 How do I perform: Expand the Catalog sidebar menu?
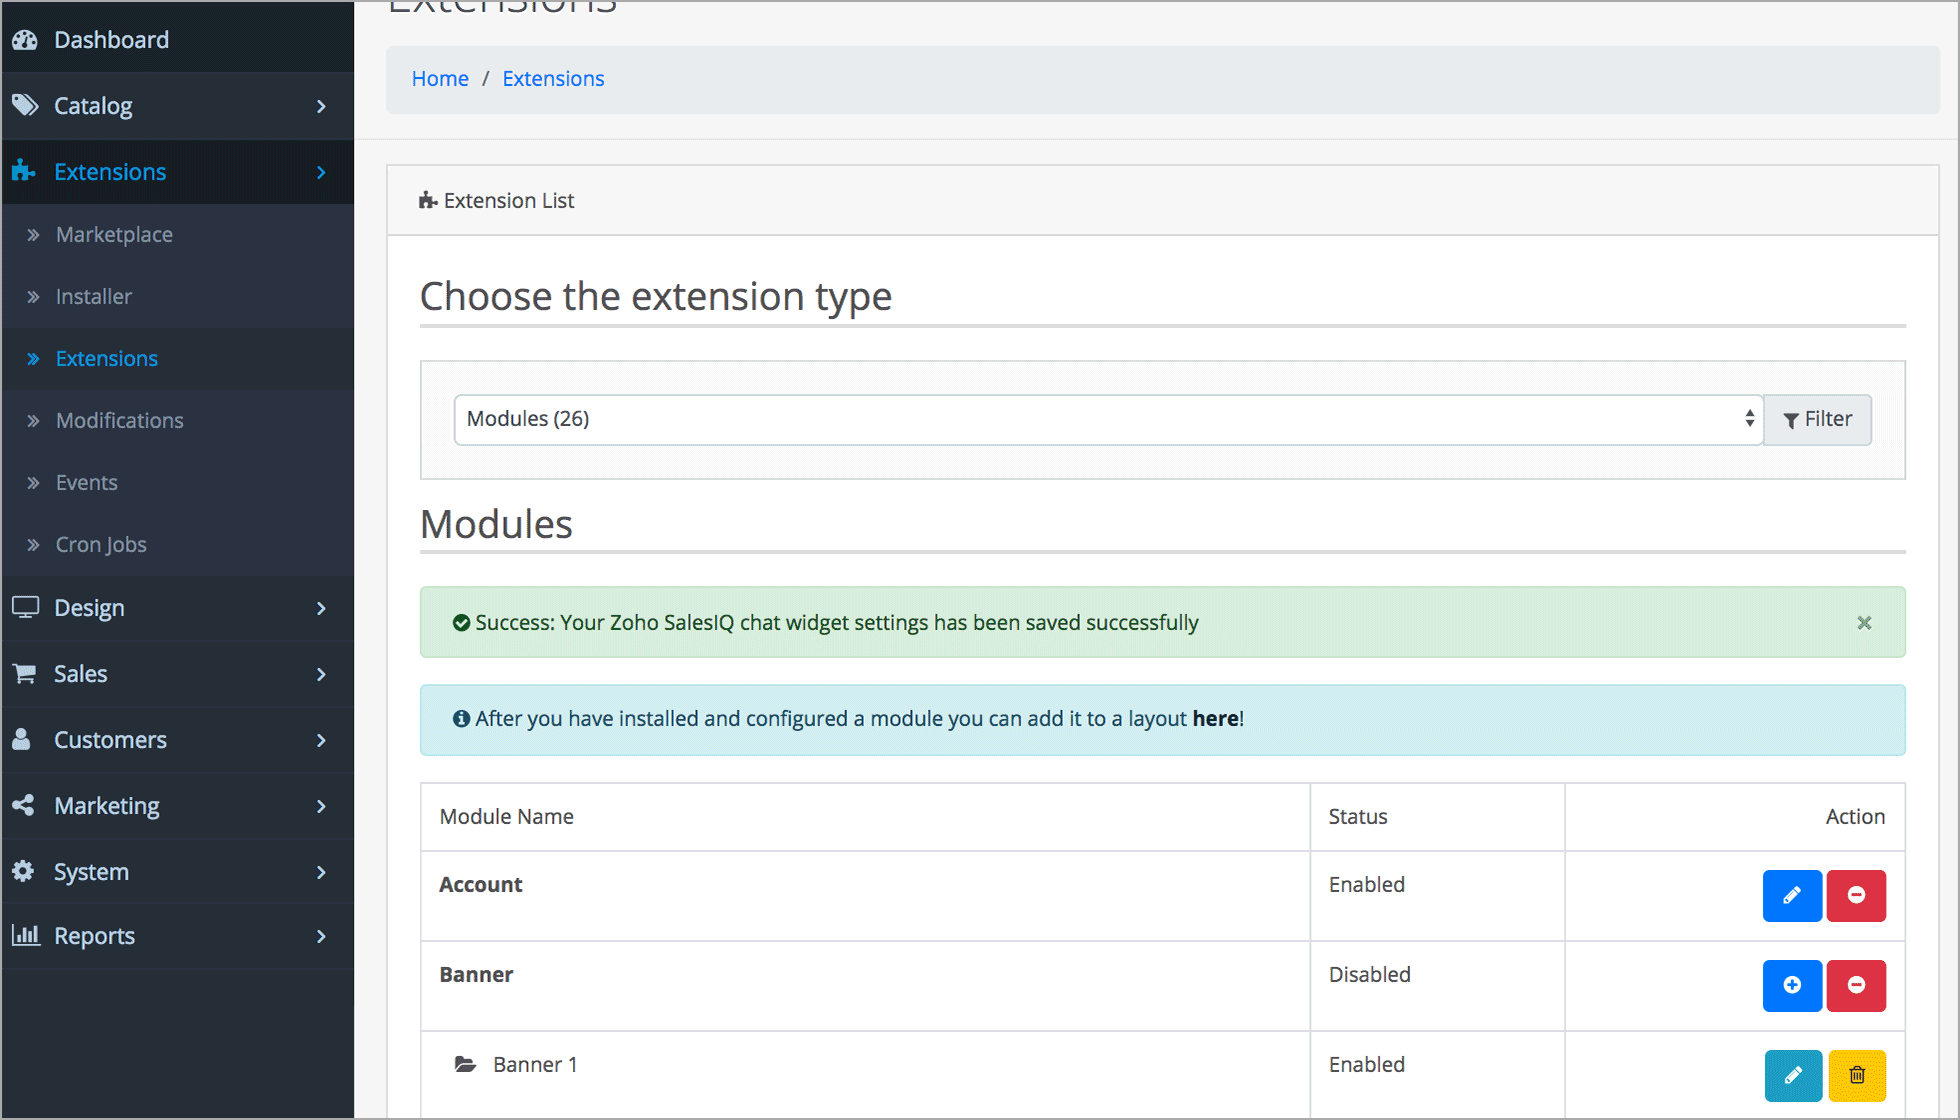(x=177, y=106)
